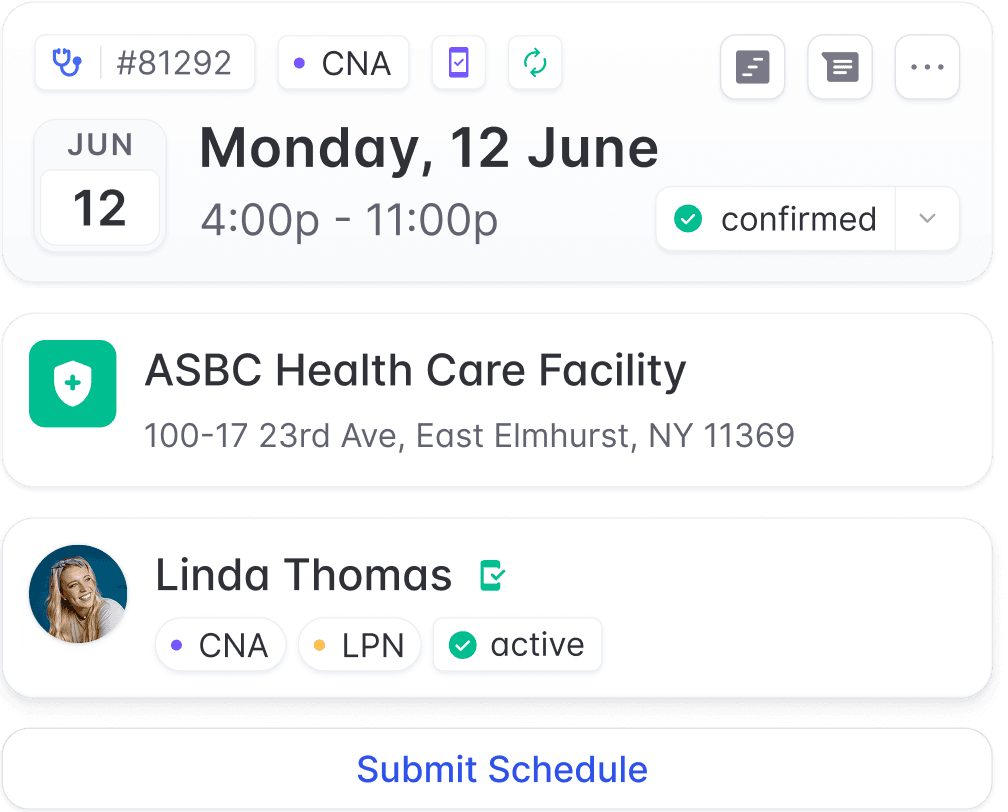Expand shift details via the chevron control

click(x=927, y=218)
